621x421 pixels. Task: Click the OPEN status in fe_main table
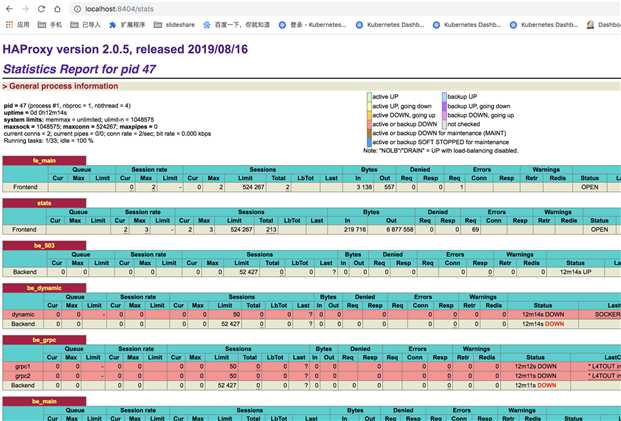click(x=589, y=187)
